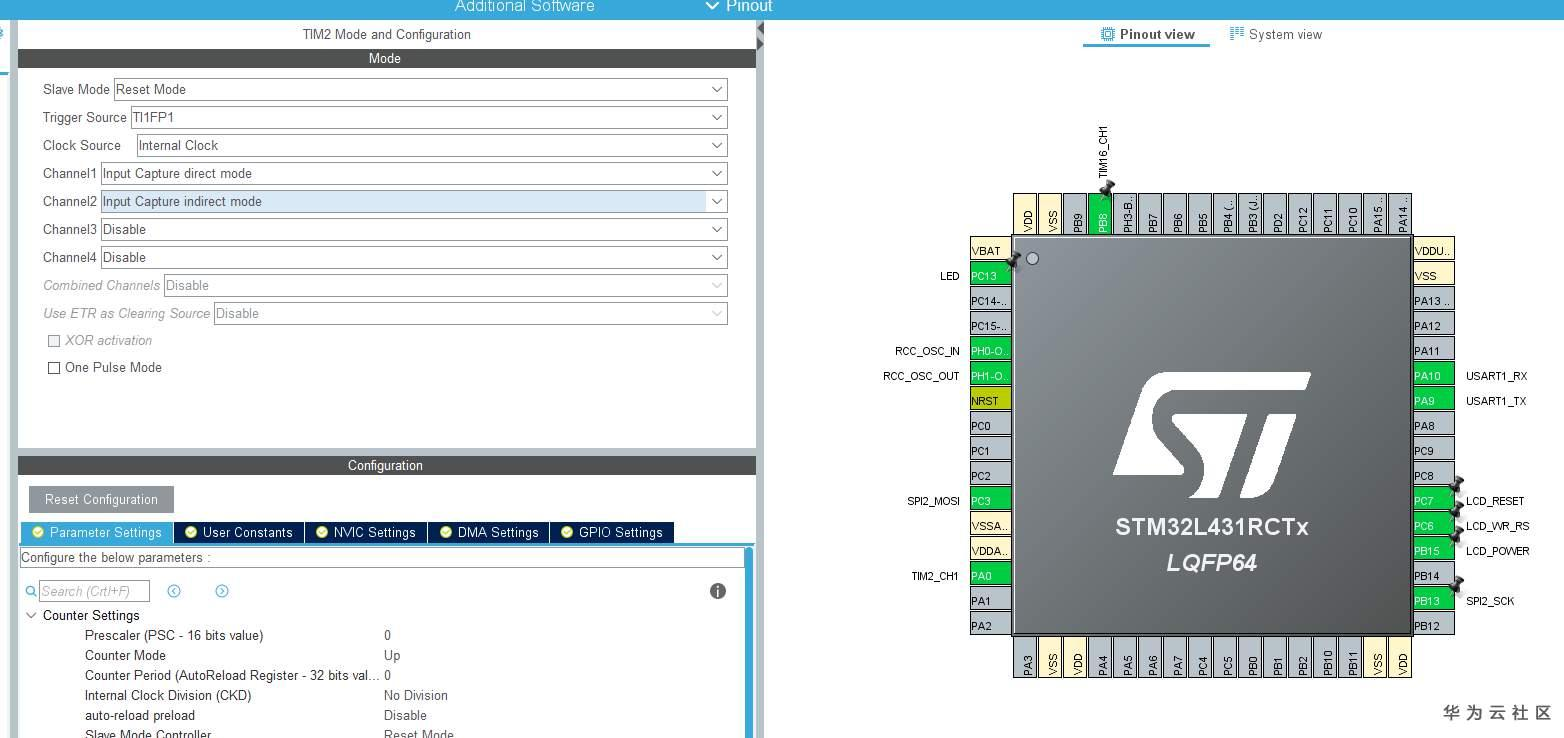Image resolution: width=1564 pixels, height=738 pixels.
Task: Select the PA9 USART1_TX pin
Action: pos(1433,401)
